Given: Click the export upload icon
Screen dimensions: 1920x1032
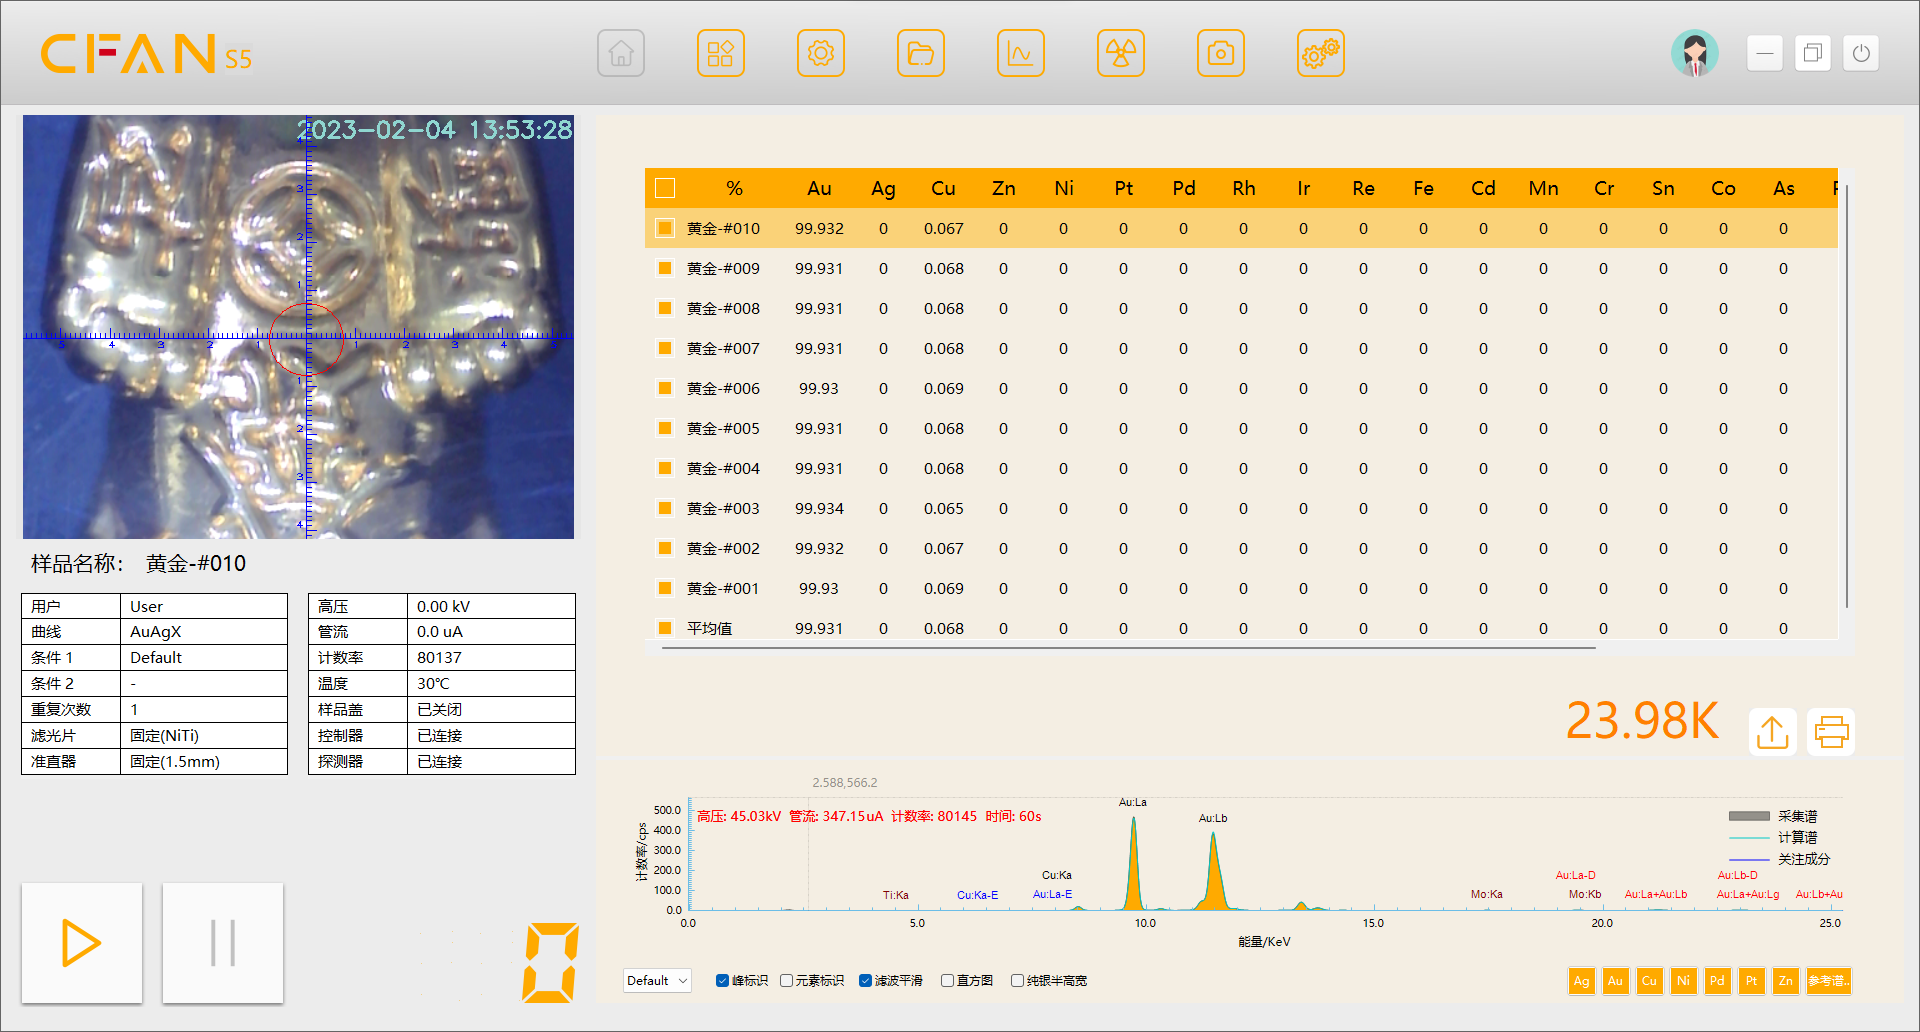Looking at the screenshot, I should (1773, 732).
